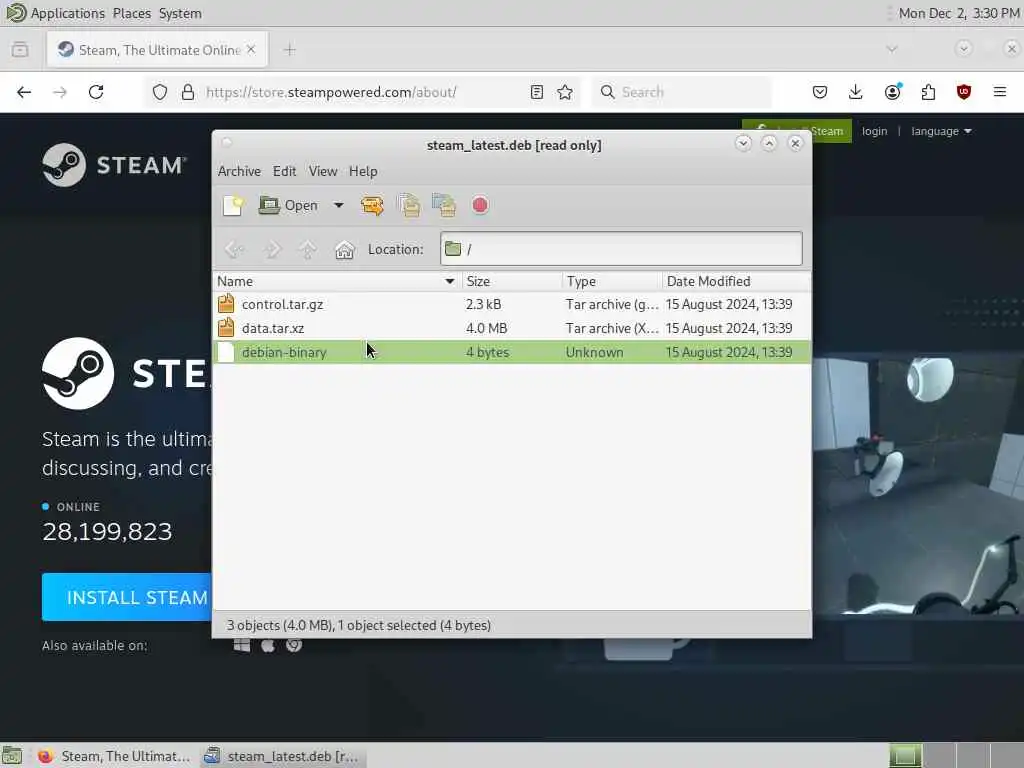The height and width of the screenshot is (768, 1024).
Task: Open the View menu in archive manager
Action: [323, 171]
